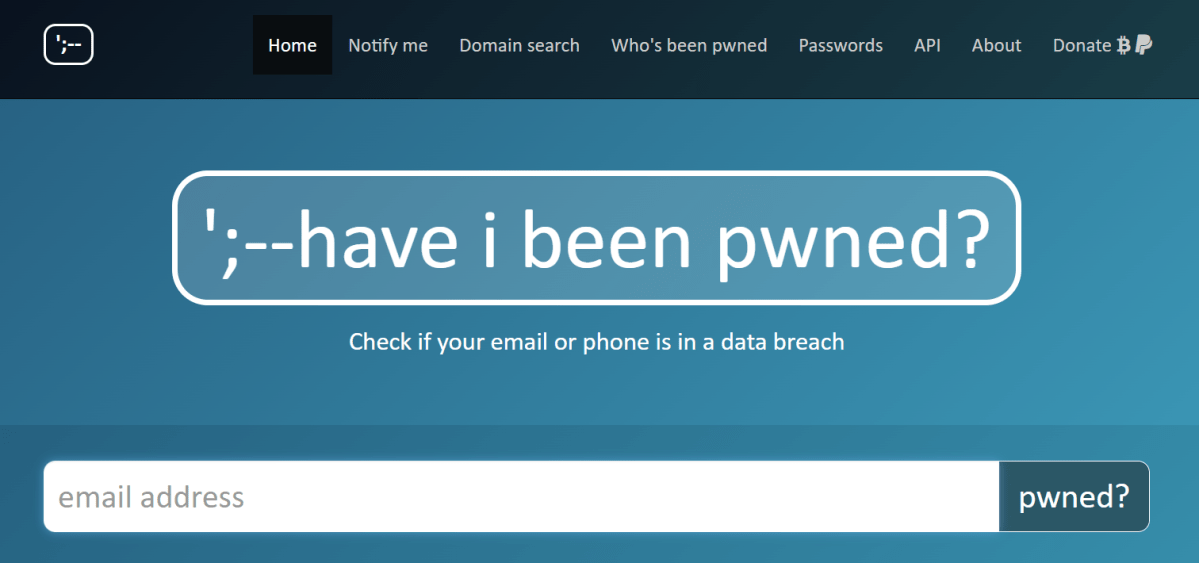Select the Donate text link
The height and width of the screenshot is (563, 1199).
coord(1081,45)
